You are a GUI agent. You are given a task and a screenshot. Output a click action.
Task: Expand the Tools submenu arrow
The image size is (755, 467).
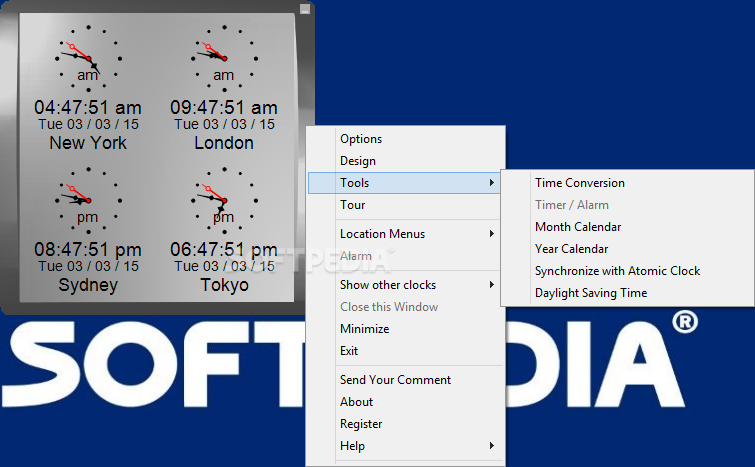pyautogui.click(x=491, y=182)
